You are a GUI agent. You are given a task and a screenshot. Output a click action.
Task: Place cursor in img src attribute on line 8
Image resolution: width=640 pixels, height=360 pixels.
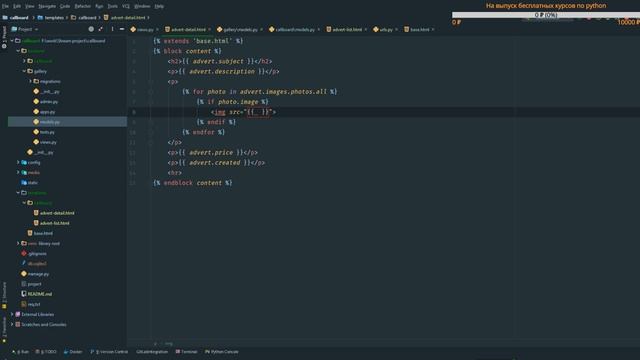click(258, 112)
